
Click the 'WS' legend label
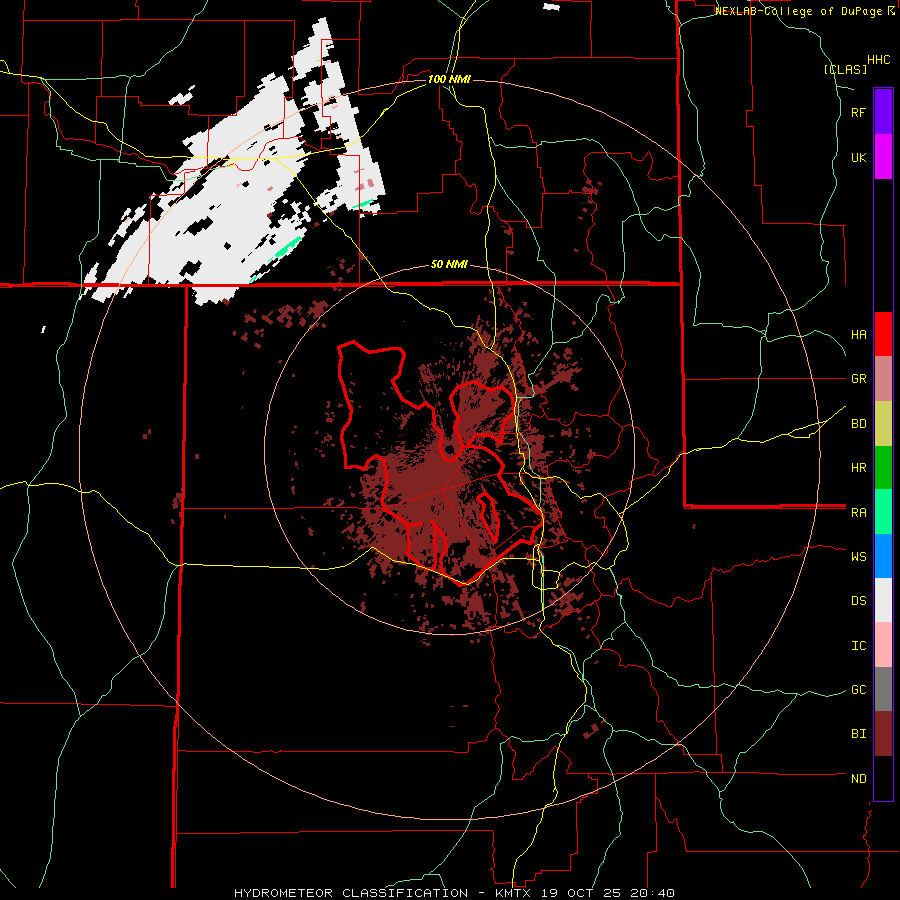click(858, 556)
